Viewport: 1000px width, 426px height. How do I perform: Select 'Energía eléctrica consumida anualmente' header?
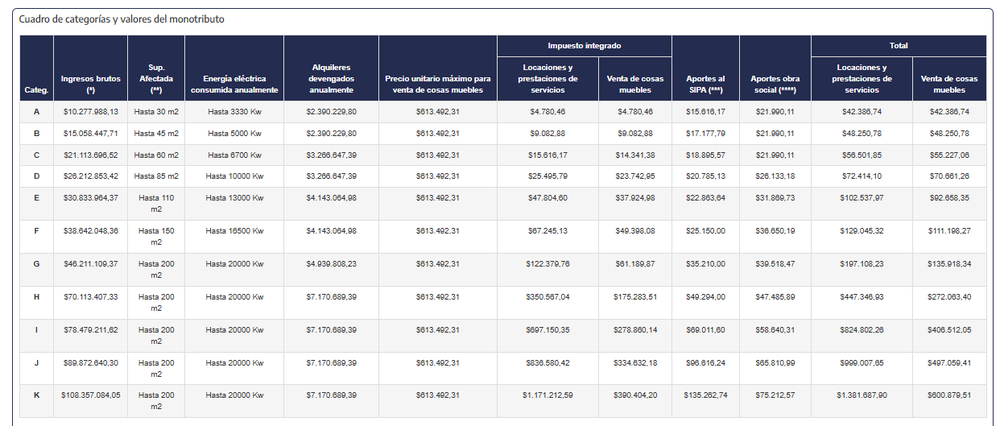click(234, 84)
